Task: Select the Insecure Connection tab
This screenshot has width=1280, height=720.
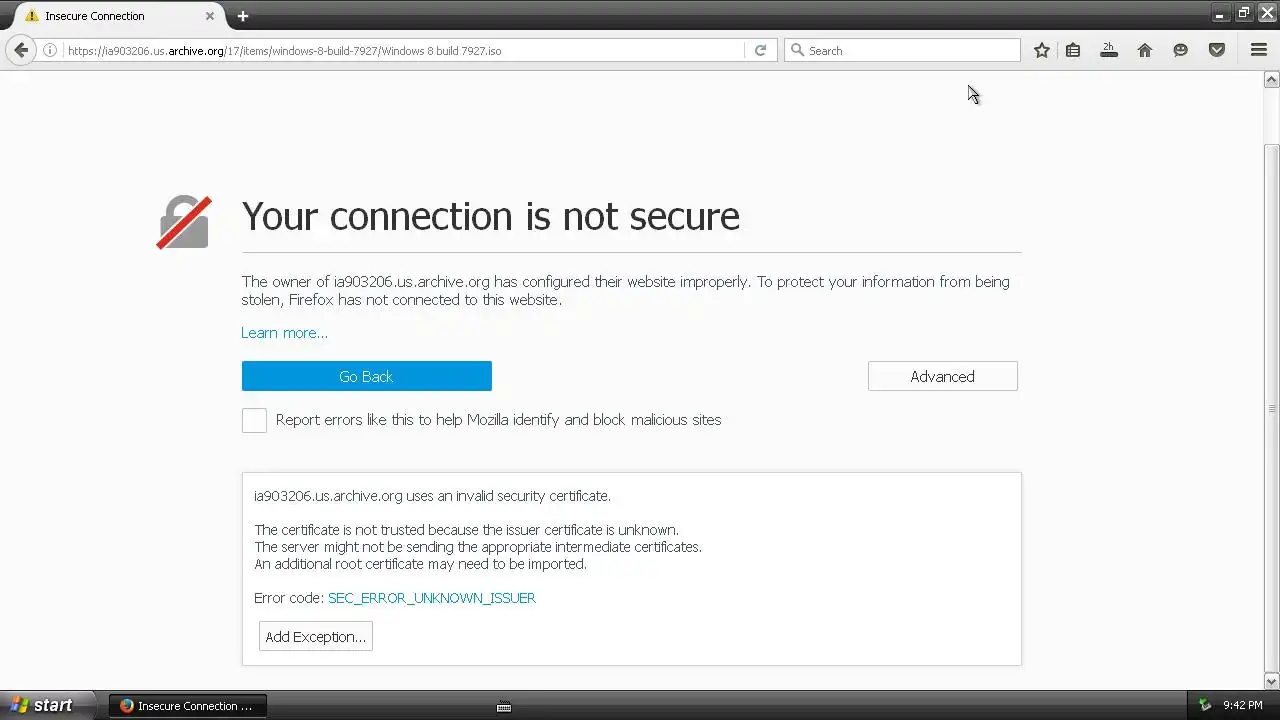Action: tap(110, 16)
